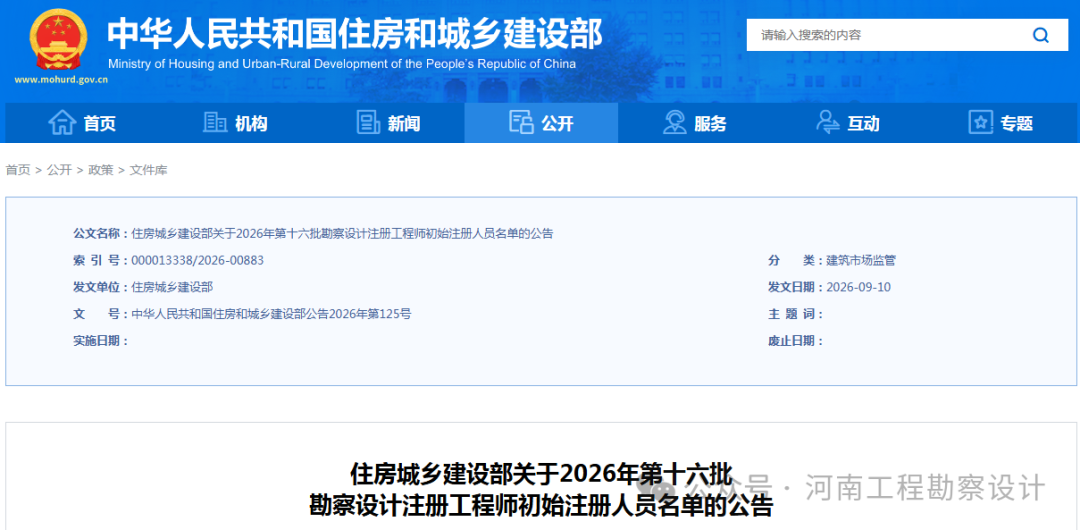Click the 机构 building icon
Image resolution: width=1080 pixels, height=530 pixels.
[x=215, y=123]
